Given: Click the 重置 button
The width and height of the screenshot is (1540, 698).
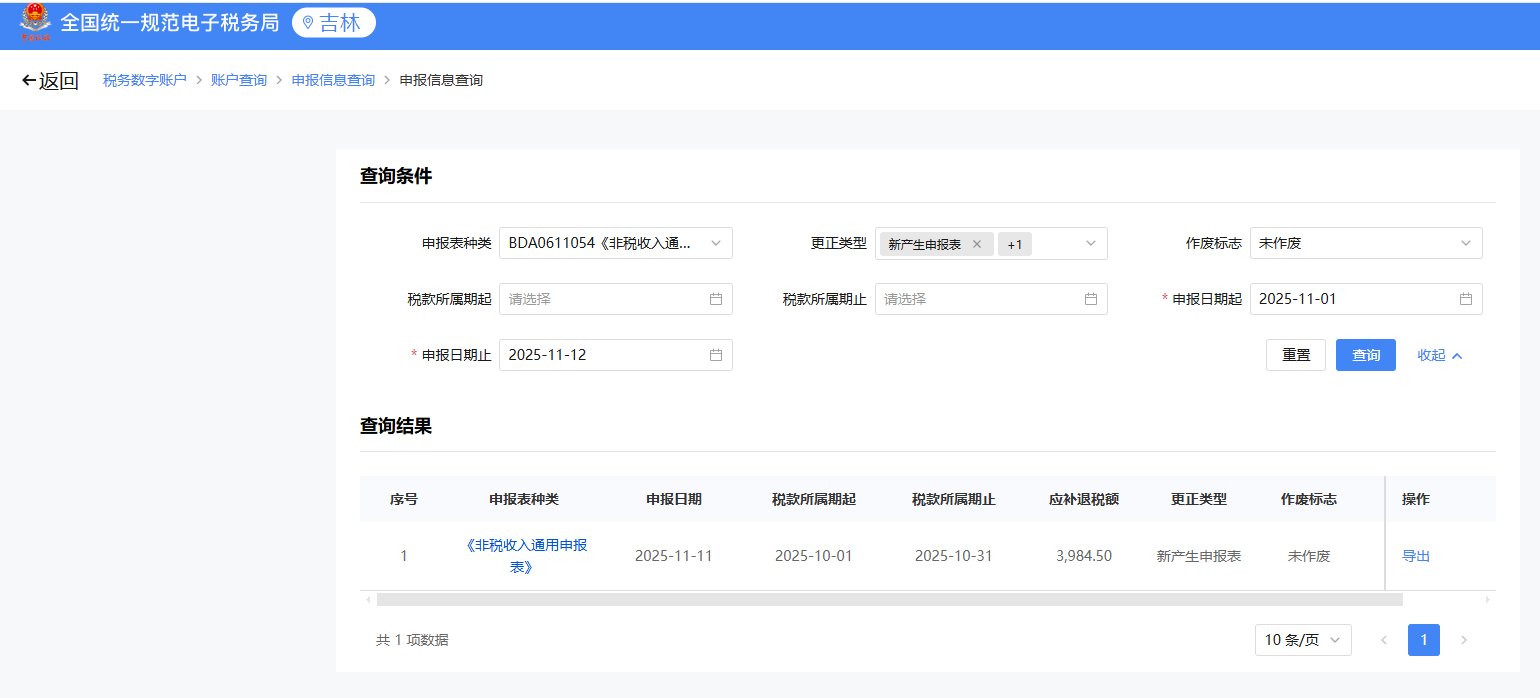Looking at the screenshot, I should point(1296,355).
